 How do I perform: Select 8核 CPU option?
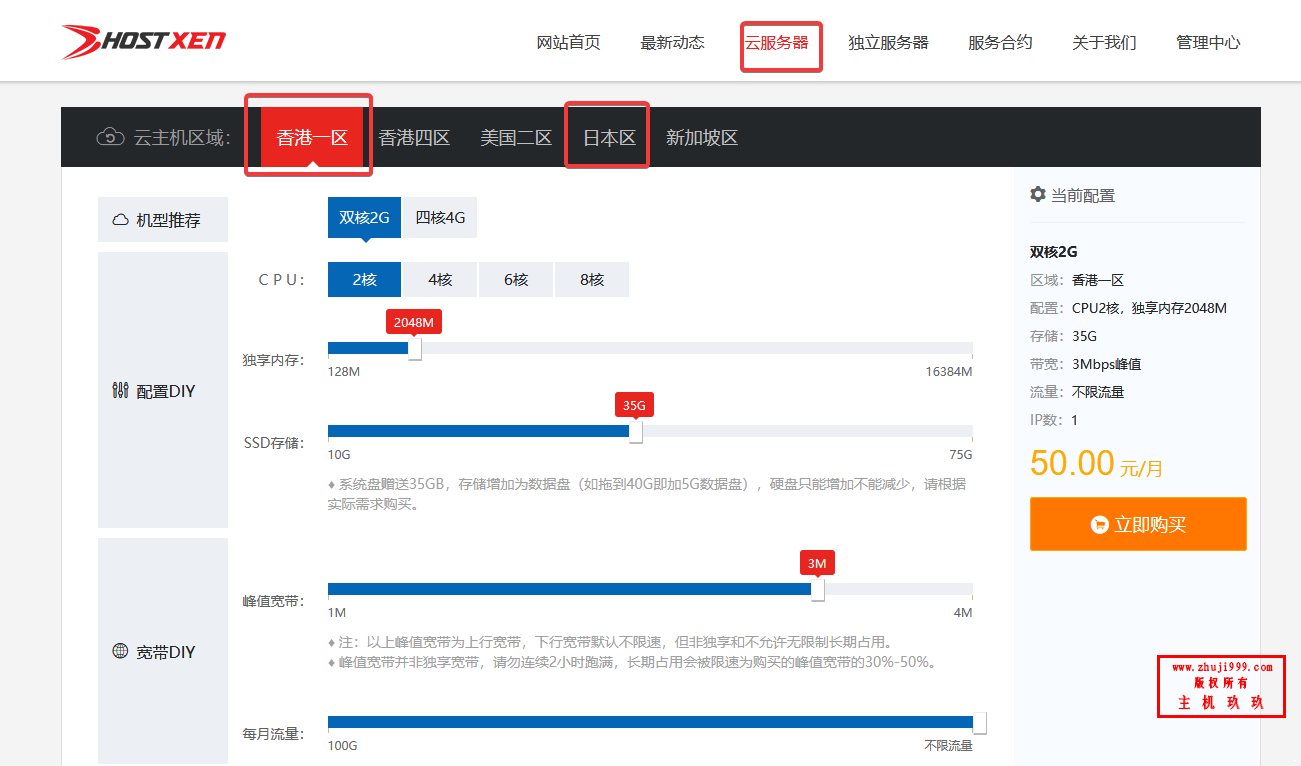(x=592, y=280)
